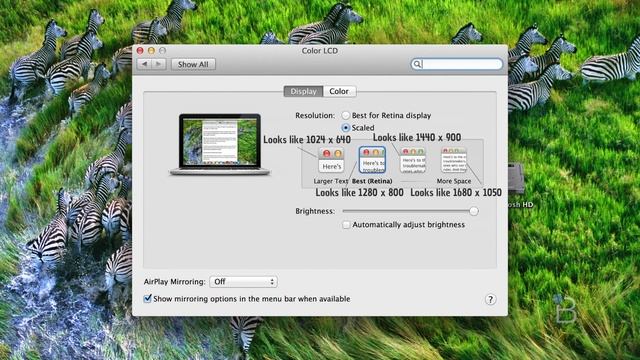The height and width of the screenshot is (360, 640).
Task: Go back with the left arrow button
Action: [x=144, y=64]
